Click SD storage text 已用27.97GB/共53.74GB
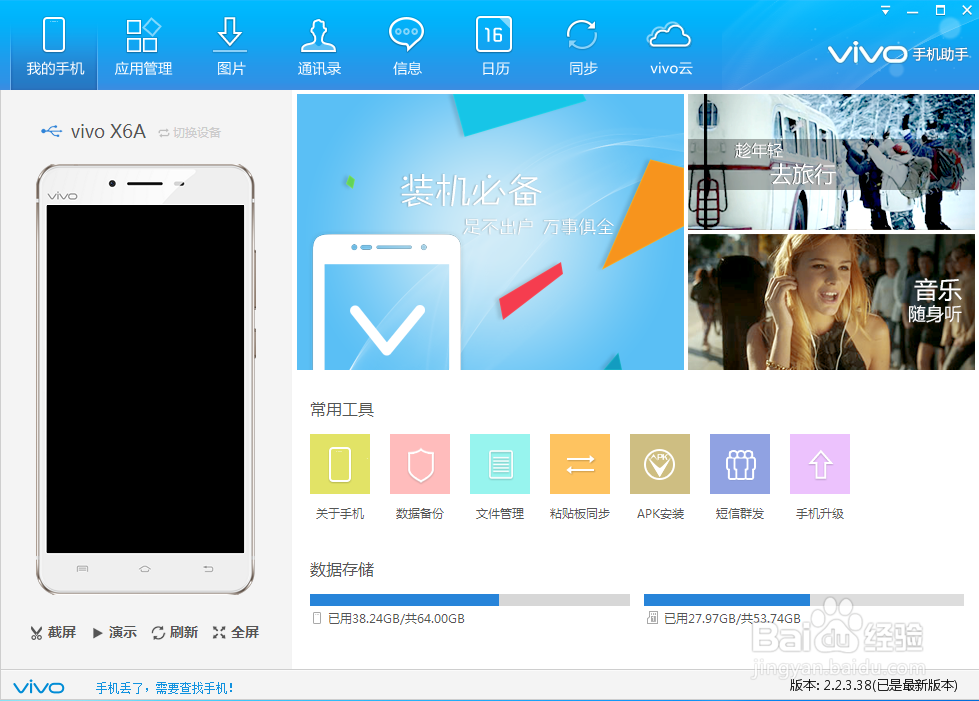The width and height of the screenshot is (979, 701). tap(732, 619)
